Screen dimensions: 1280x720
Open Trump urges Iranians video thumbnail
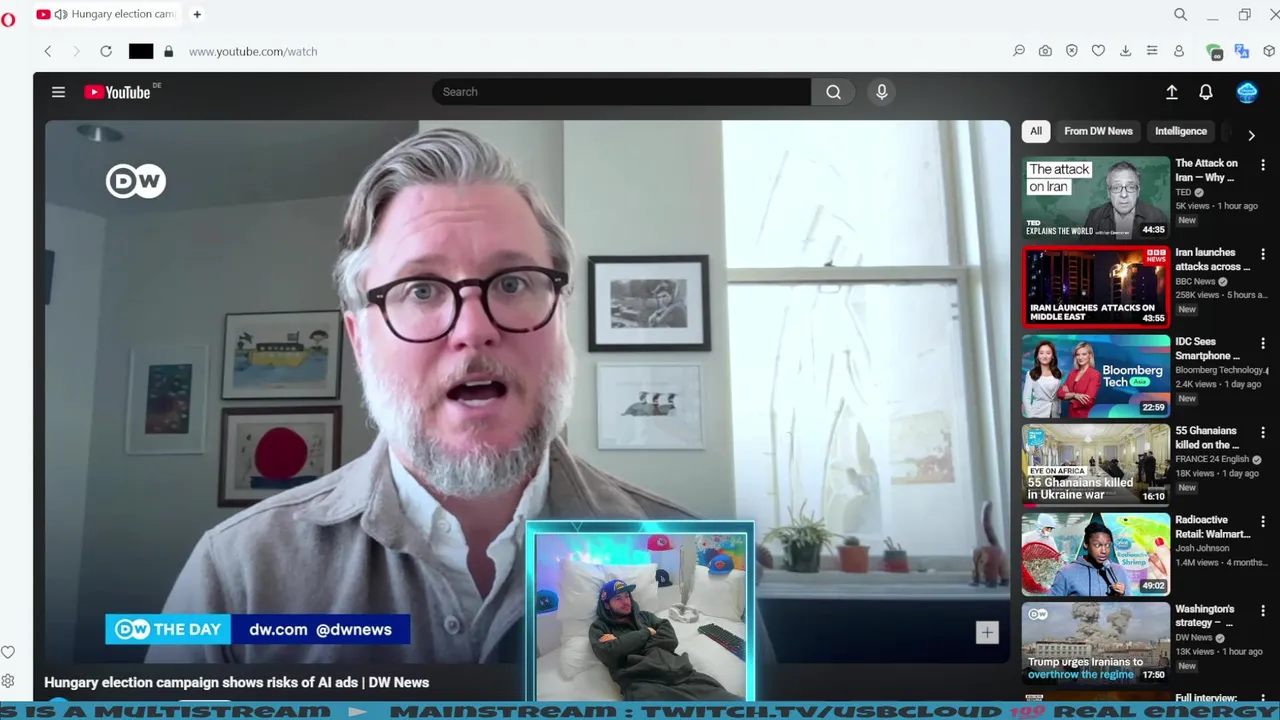1096,643
